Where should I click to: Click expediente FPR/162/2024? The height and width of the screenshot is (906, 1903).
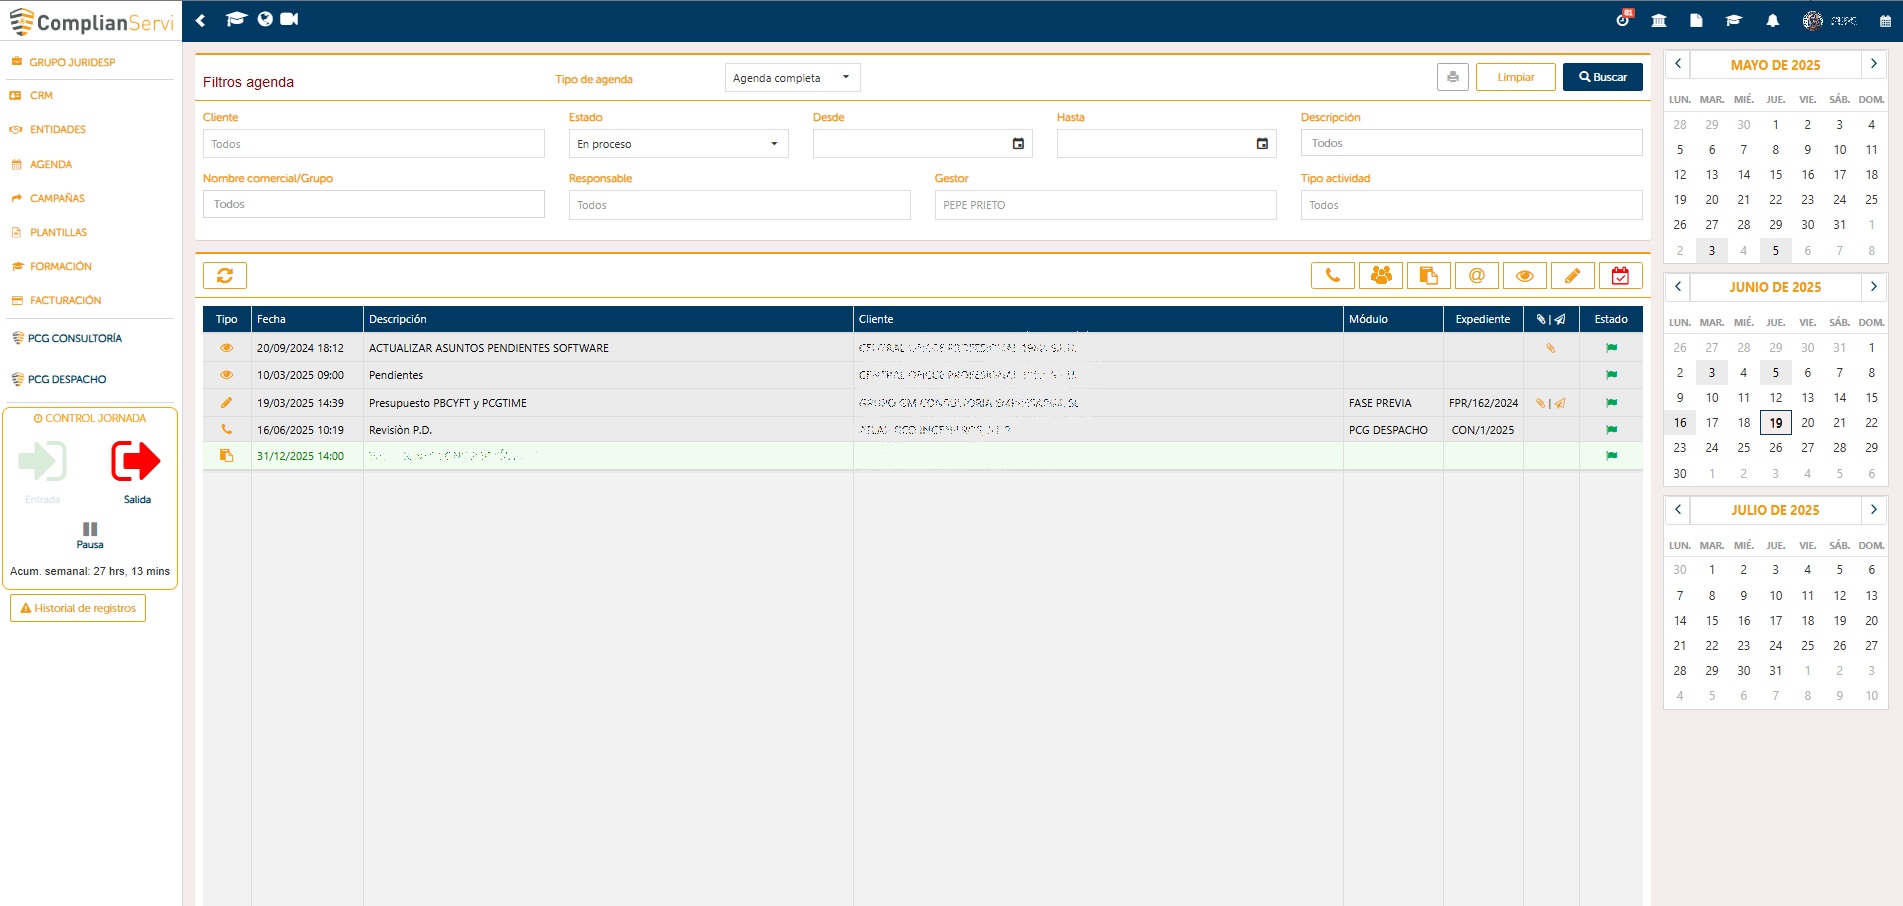pos(1483,403)
